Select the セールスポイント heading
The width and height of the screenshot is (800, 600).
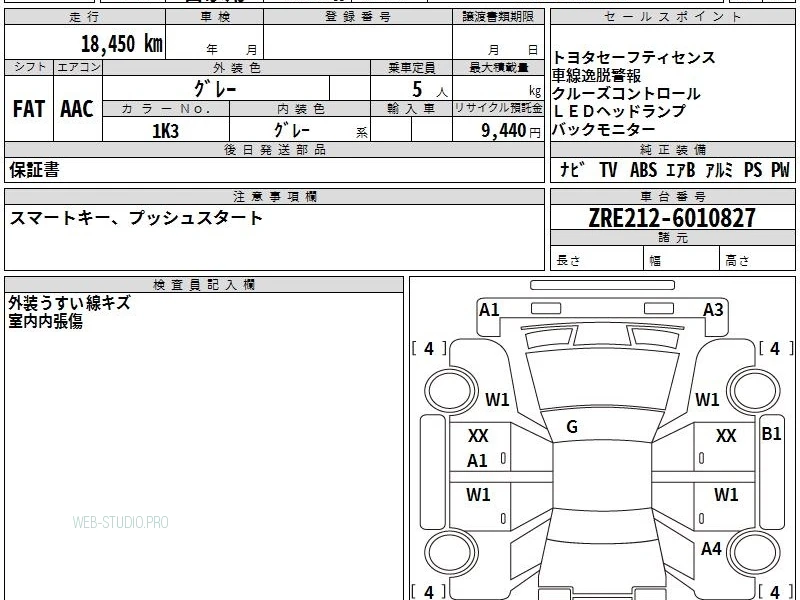tap(672, 17)
